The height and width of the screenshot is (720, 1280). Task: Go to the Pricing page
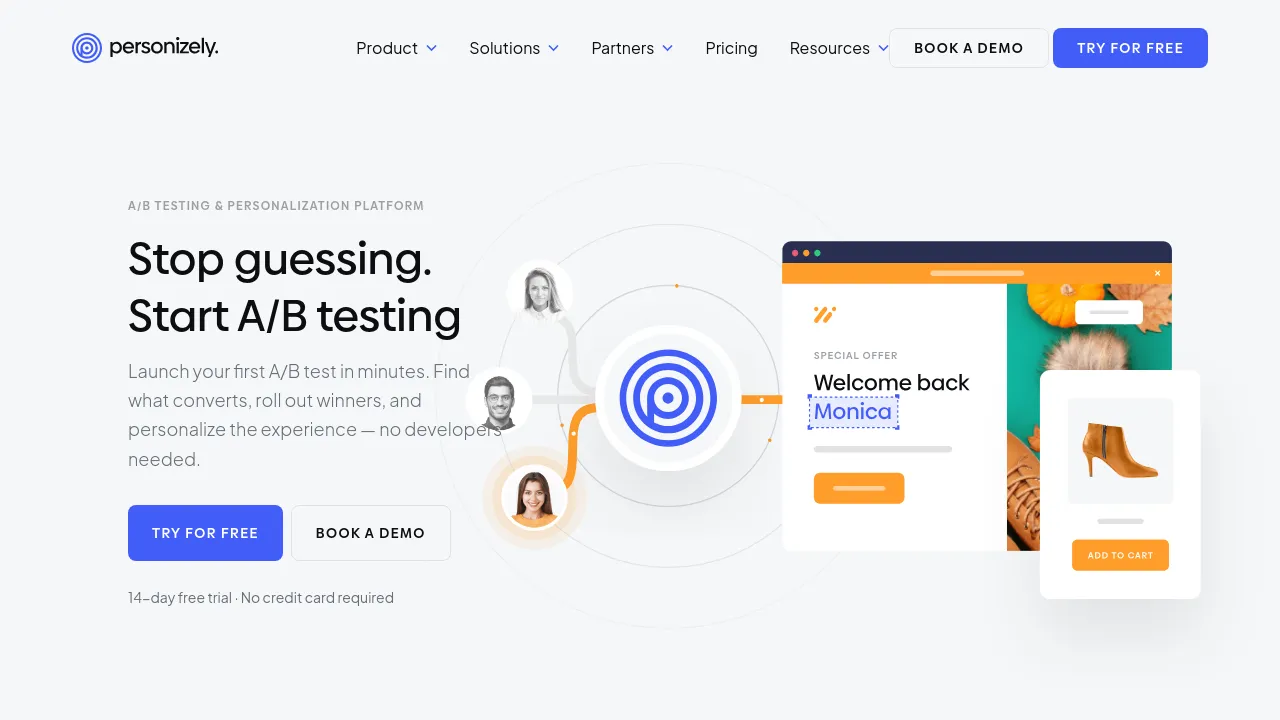(731, 48)
